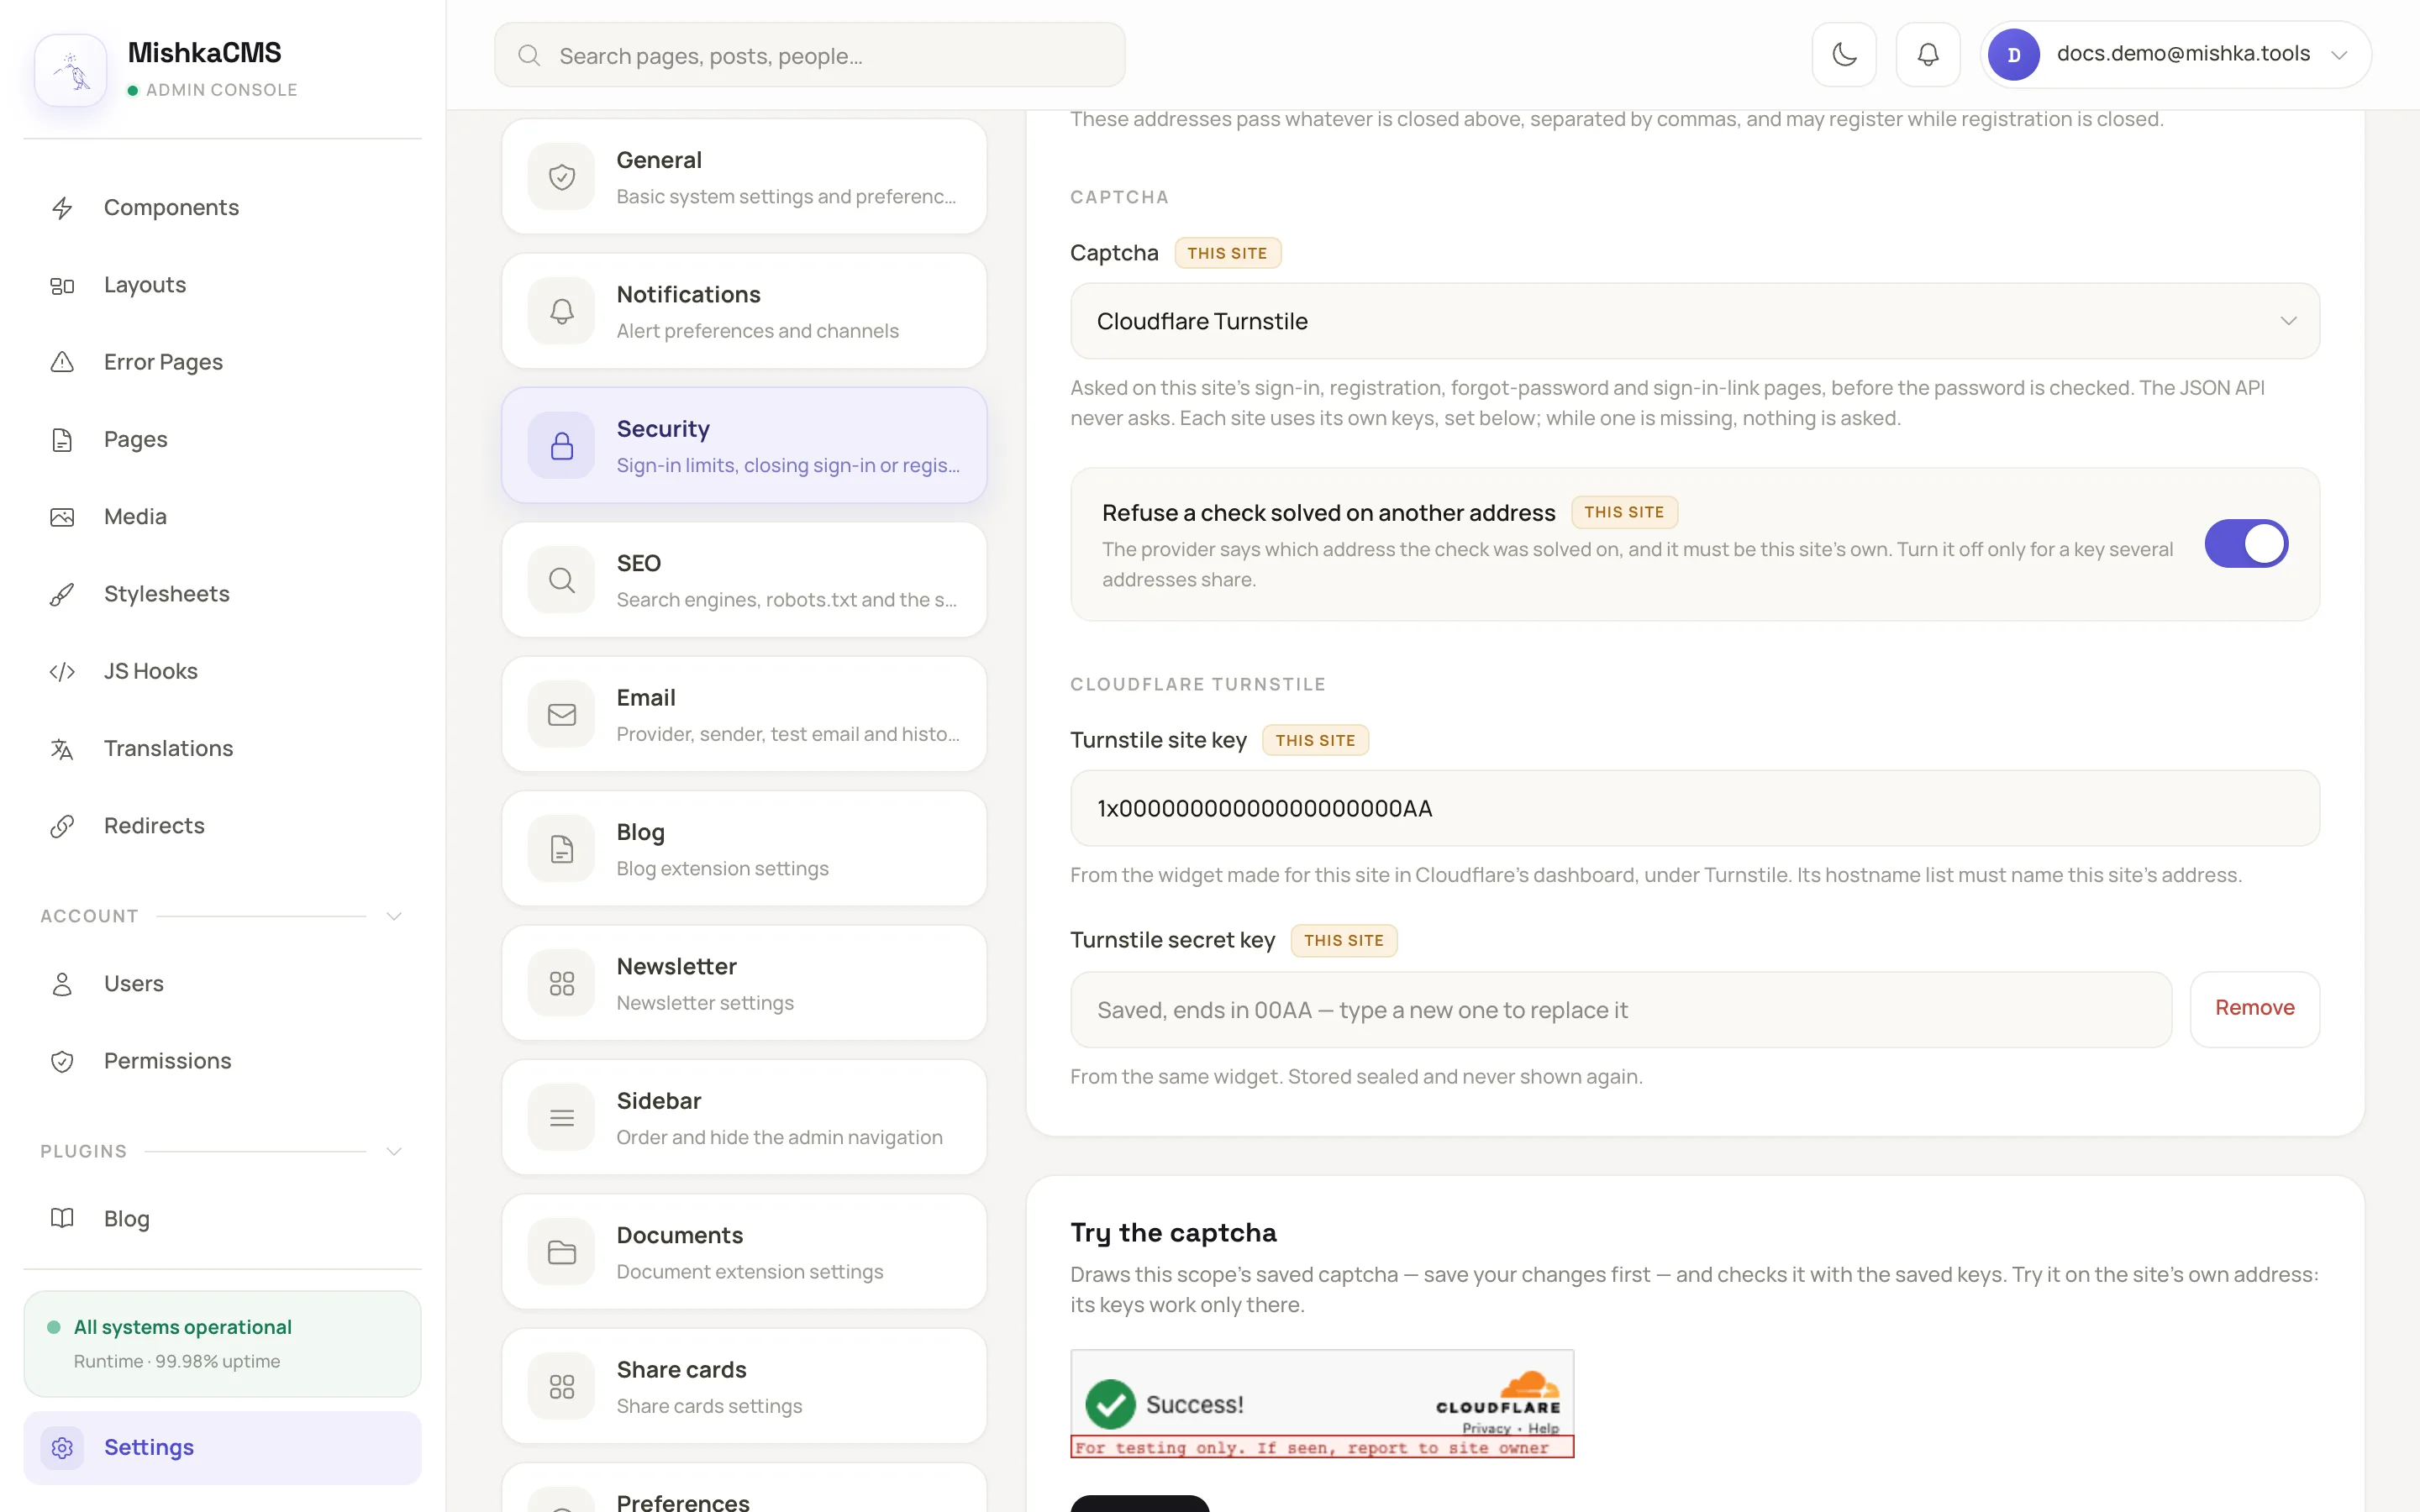This screenshot has width=2420, height=1512.
Task: Click the user avatar D circle
Action: tap(2013, 55)
